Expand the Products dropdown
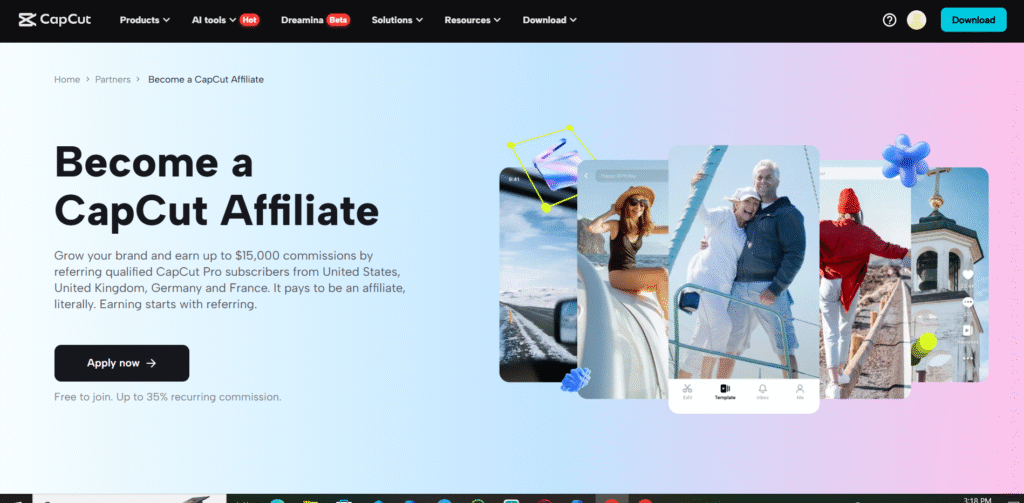The image size is (1024, 503). (144, 20)
